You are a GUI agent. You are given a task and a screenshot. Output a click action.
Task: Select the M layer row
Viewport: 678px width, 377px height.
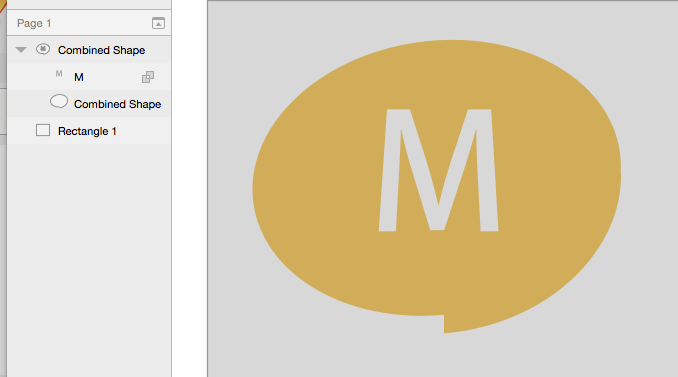(x=89, y=77)
